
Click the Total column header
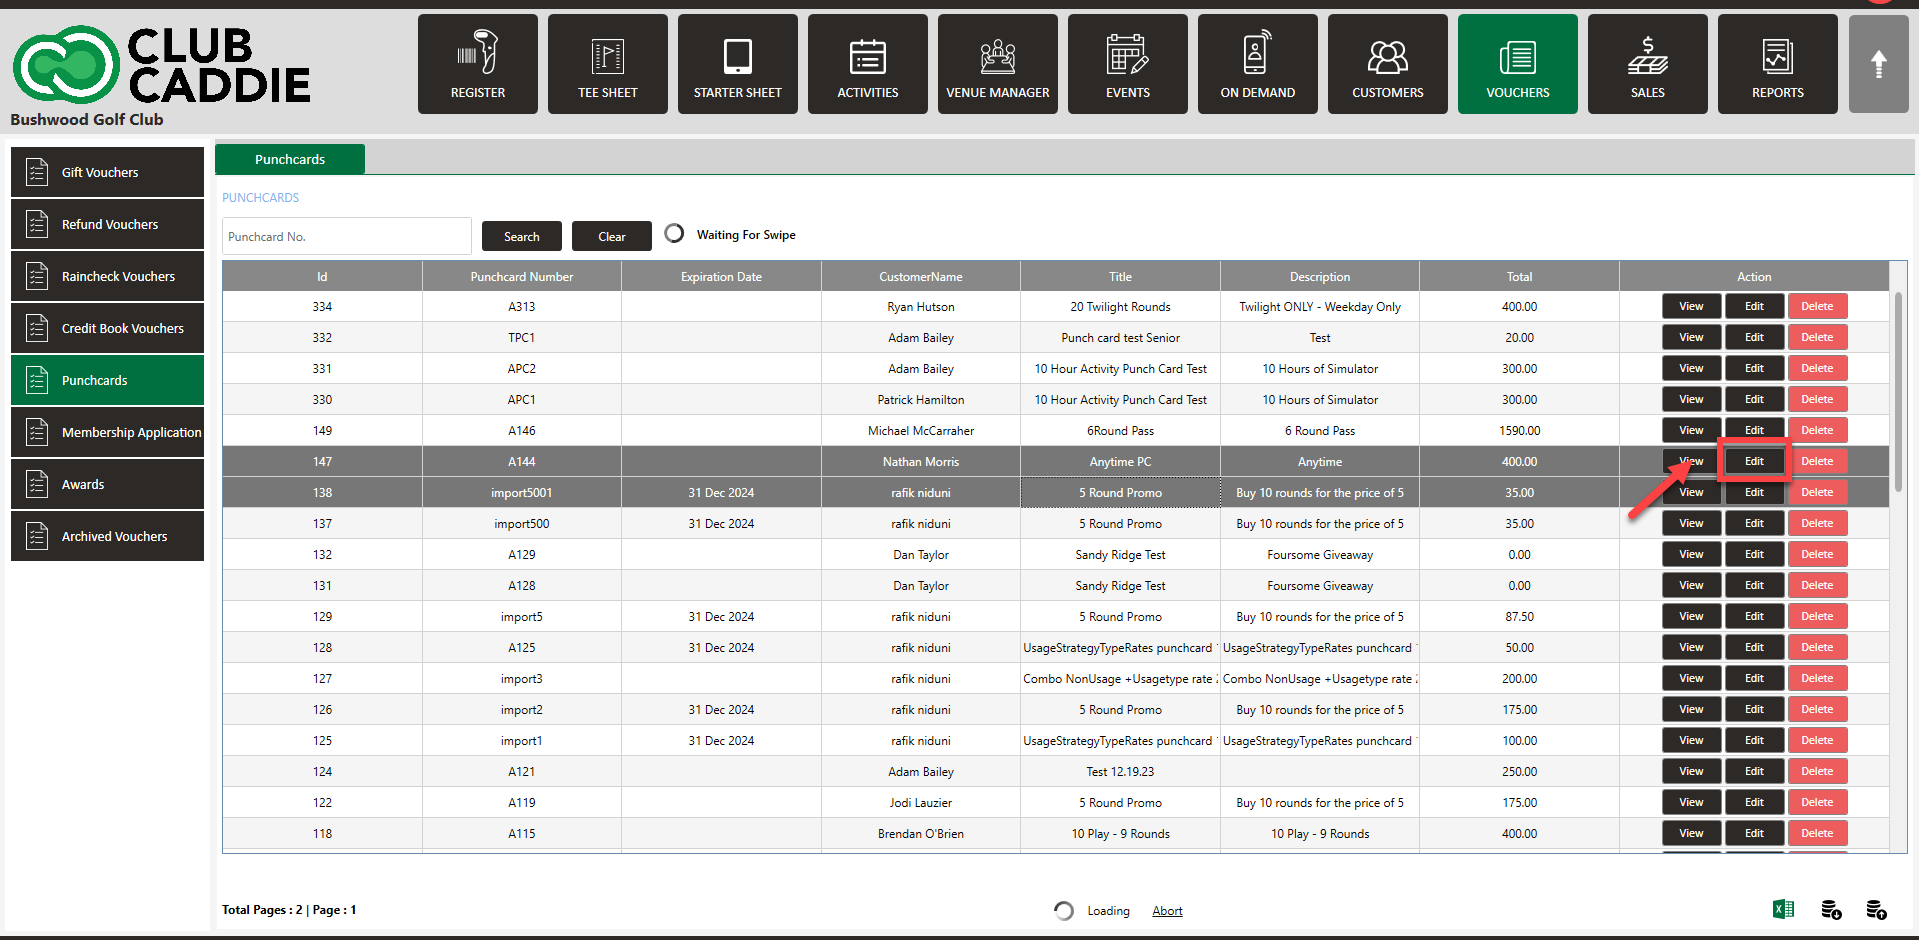[x=1519, y=277]
